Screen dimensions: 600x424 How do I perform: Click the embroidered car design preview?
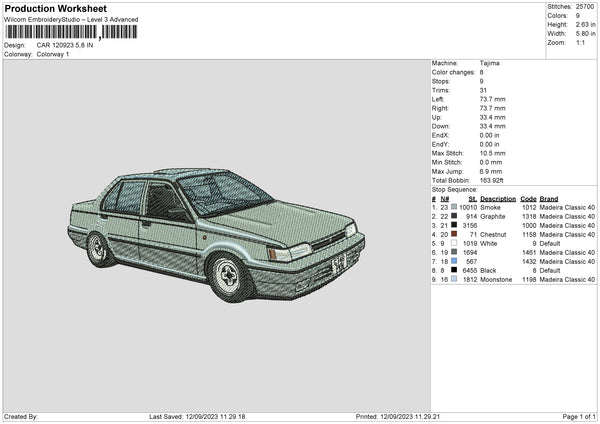[x=215, y=230]
